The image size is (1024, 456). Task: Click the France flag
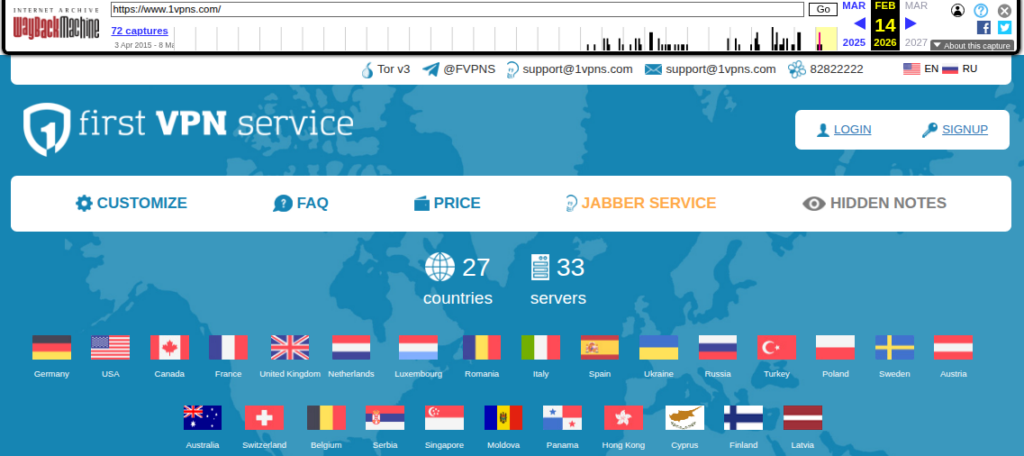point(229,348)
